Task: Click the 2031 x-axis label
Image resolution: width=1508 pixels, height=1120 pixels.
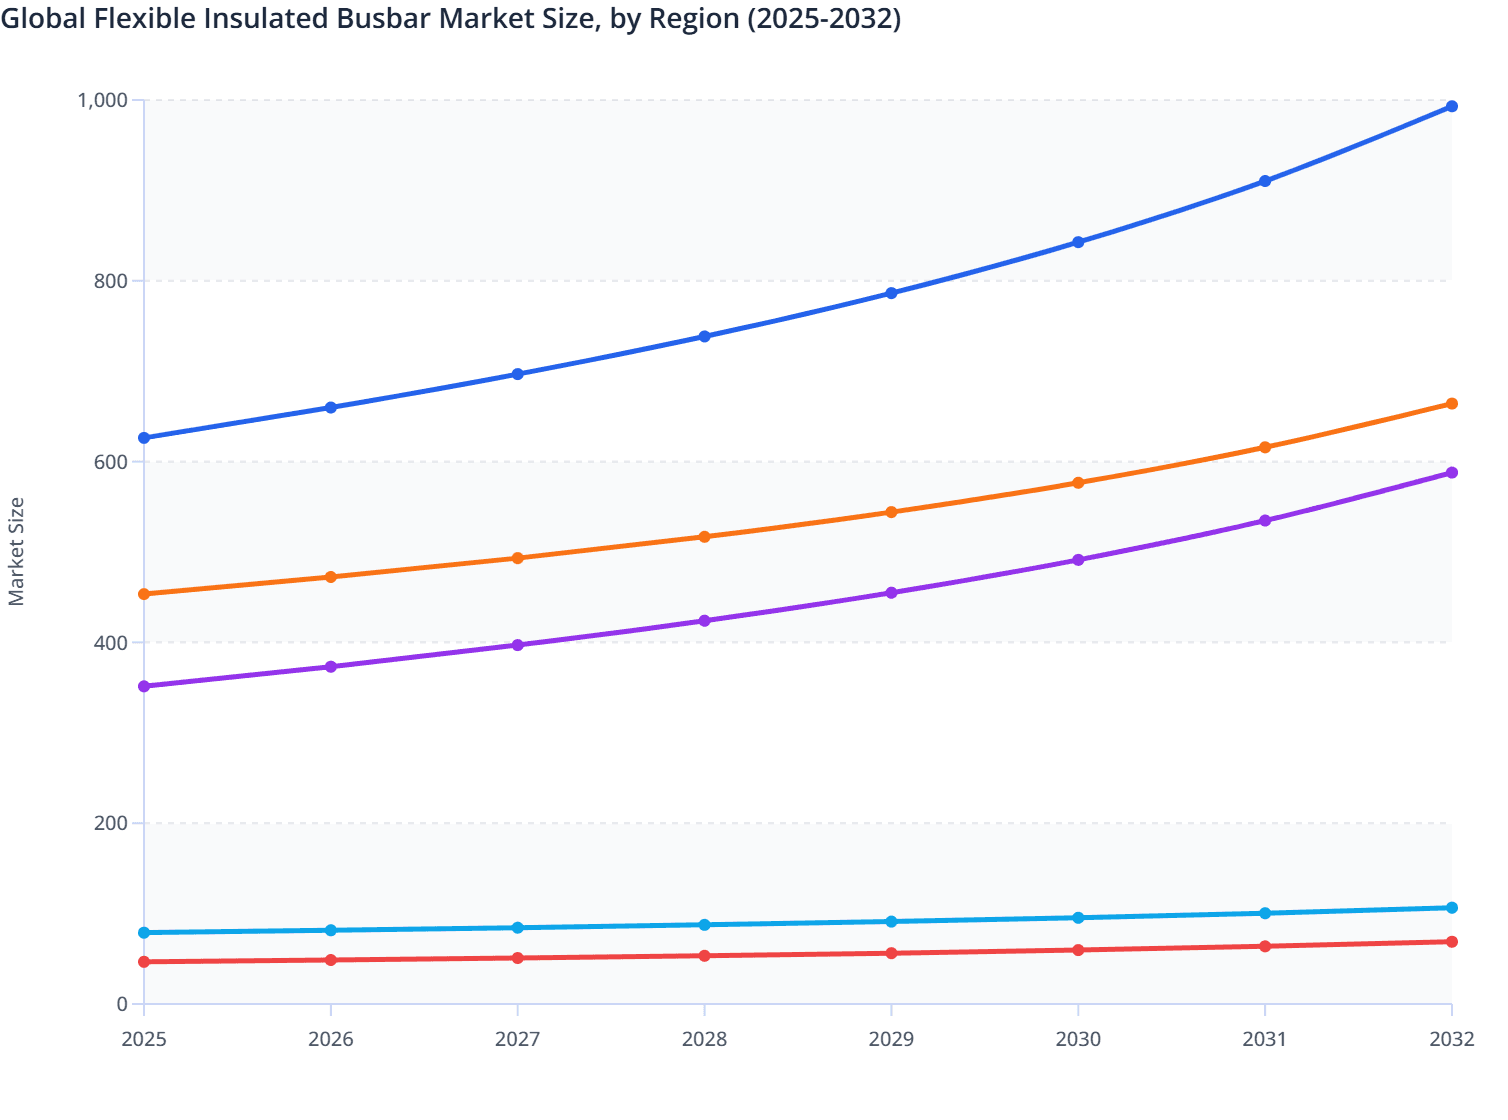Action: pyautogui.click(x=1265, y=1040)
